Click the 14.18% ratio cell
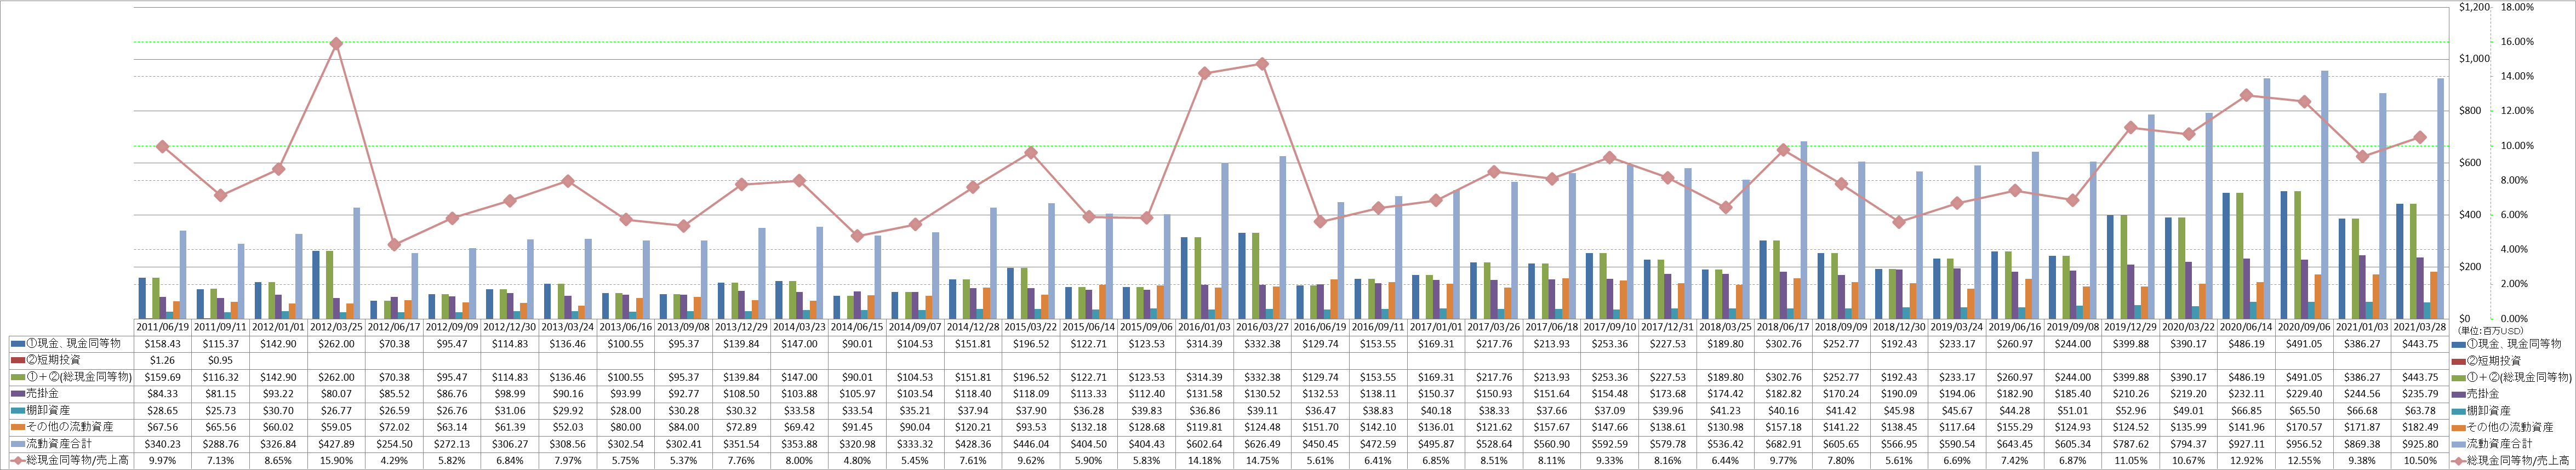2576x470 pixels. (1205, 460)
